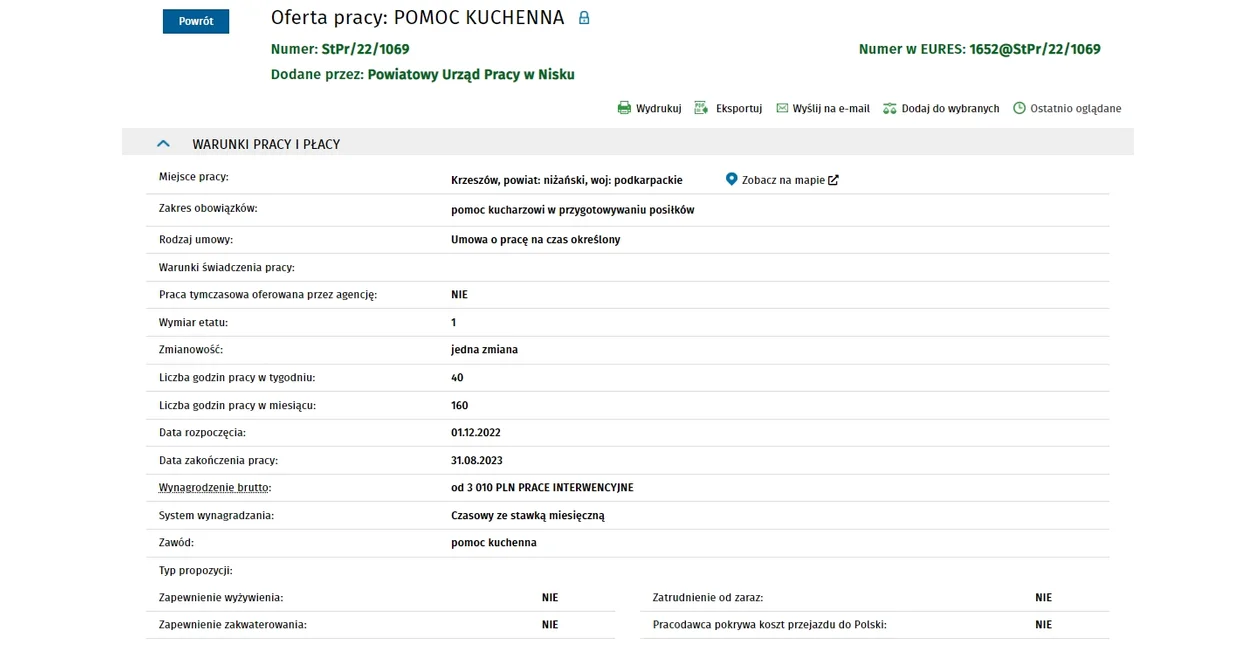Image resolution: width=1260 pixels, height=662 pixels.
Task: Select the offer number StPr/22/1069
Action: [365, 49]
